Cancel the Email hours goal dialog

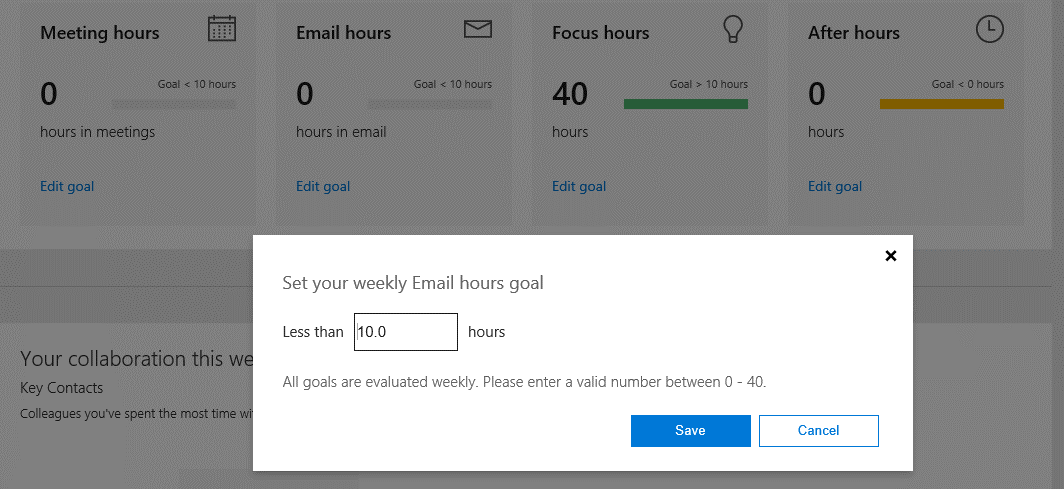(818, 431)
